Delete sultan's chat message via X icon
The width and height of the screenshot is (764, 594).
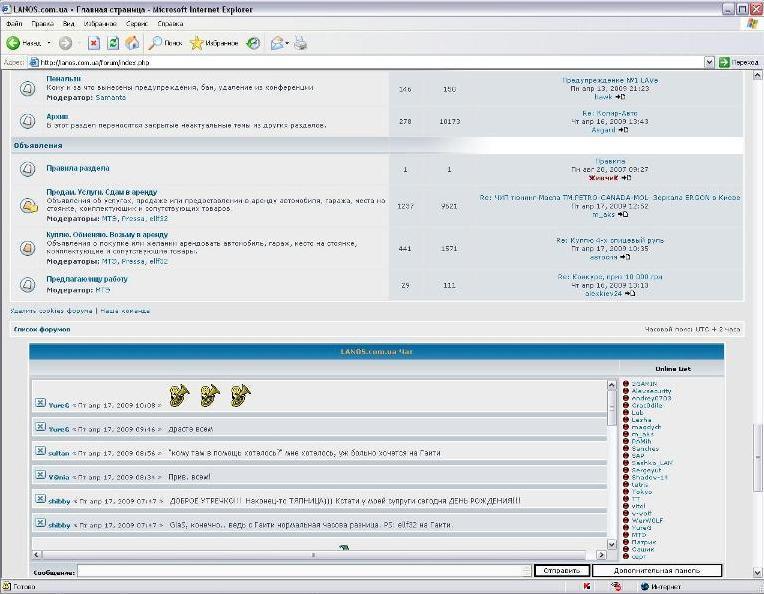[x=40, y=451]
